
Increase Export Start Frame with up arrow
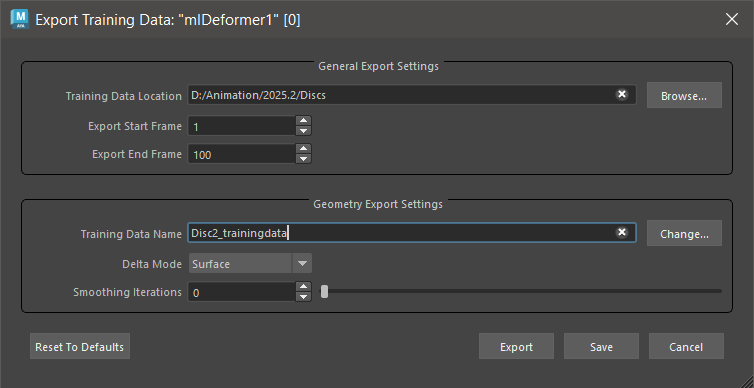303,121
